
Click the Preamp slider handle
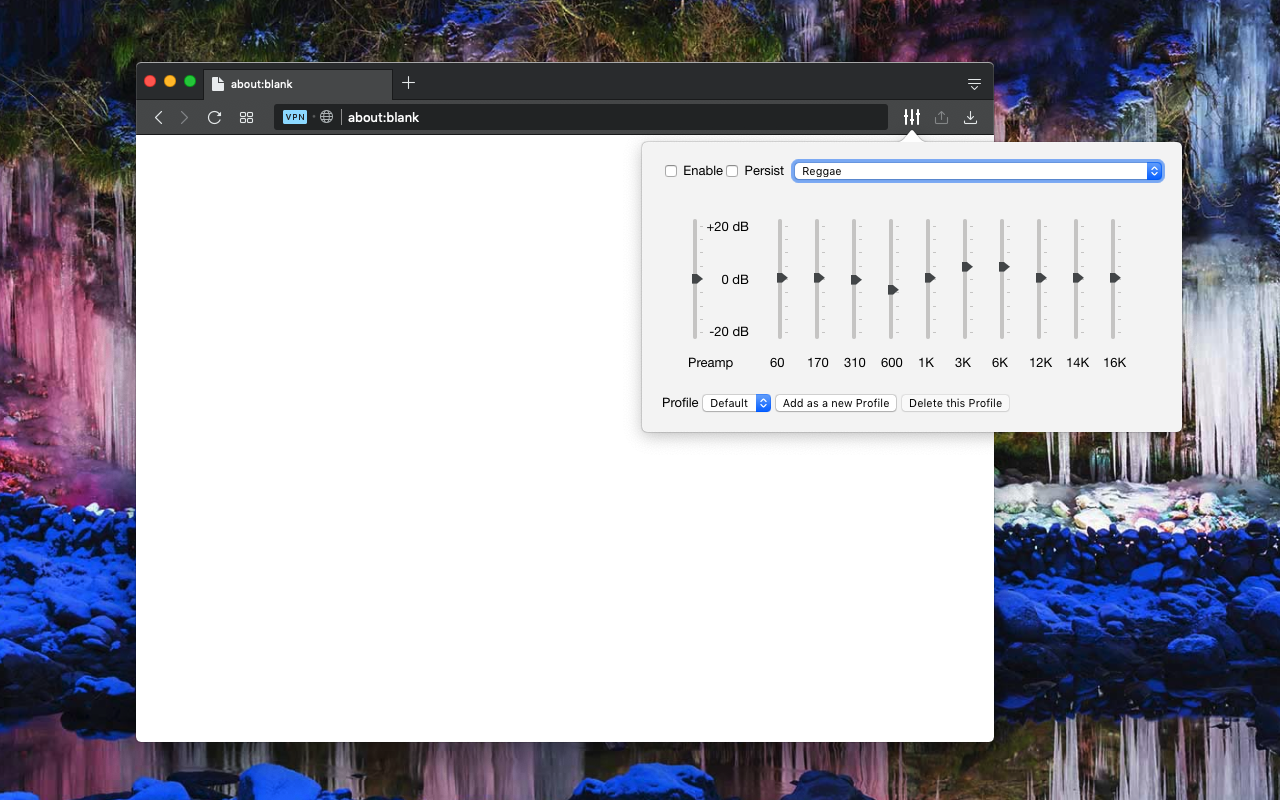click(697, 278)
